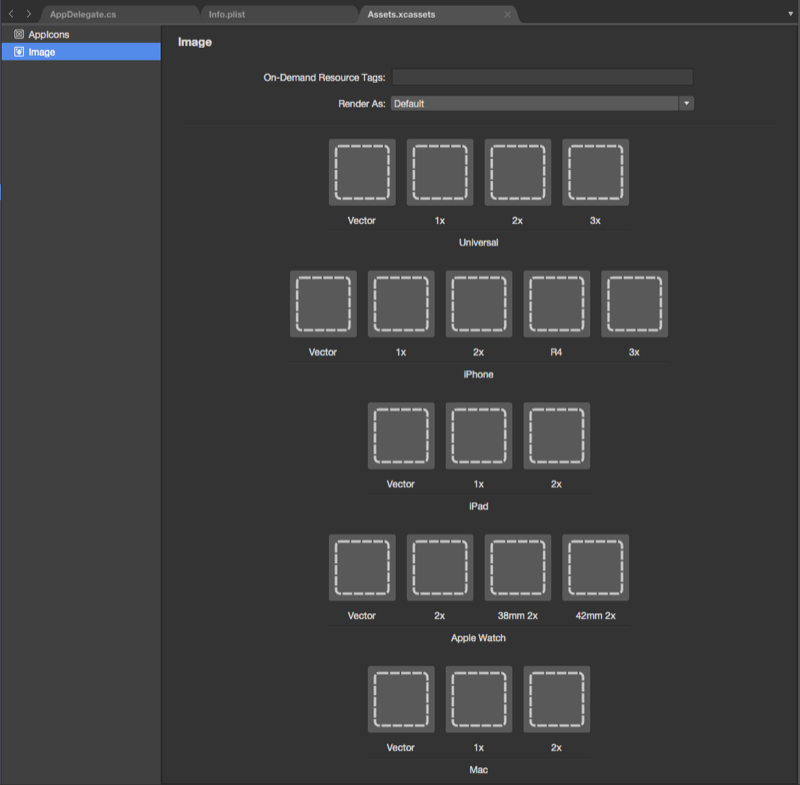Click the back navigation arrow
The image size is (800, 785).
pyautogui.click(x=10, y=13)
